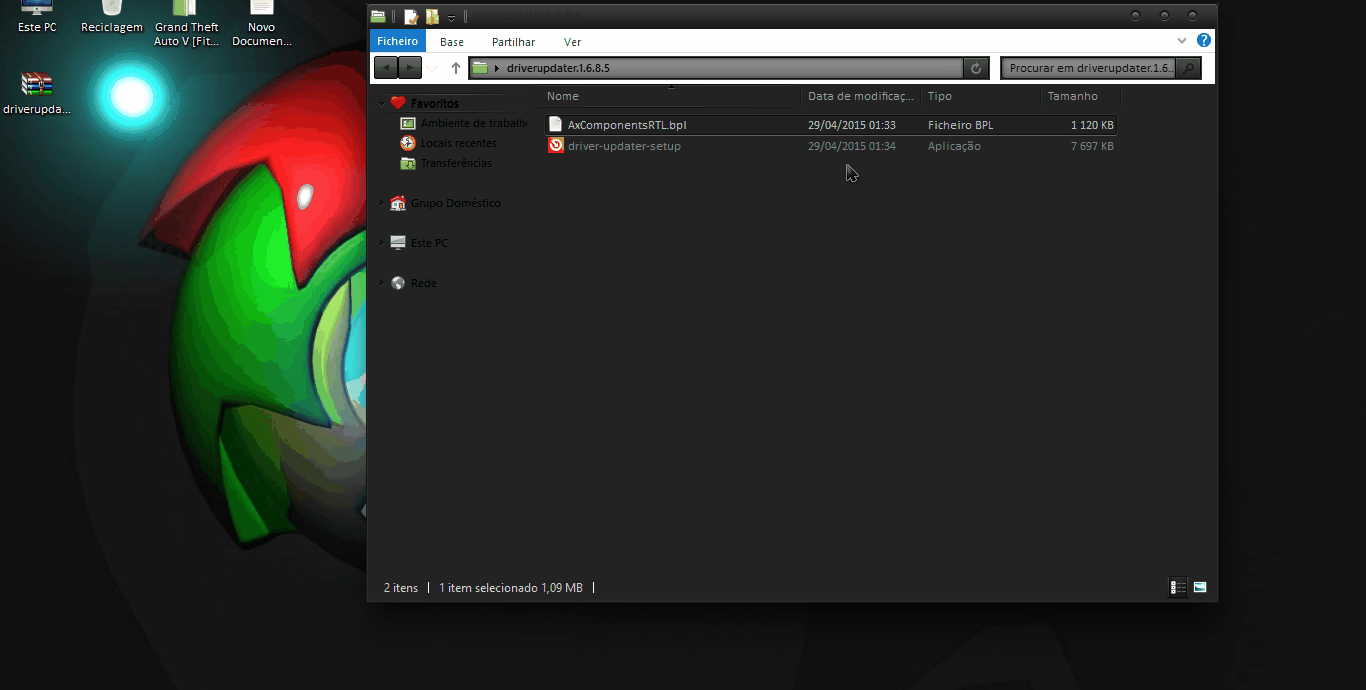Select the driver-updater-setup application file
Viewport: 1366px width, 690px height.
pos(624,146)
